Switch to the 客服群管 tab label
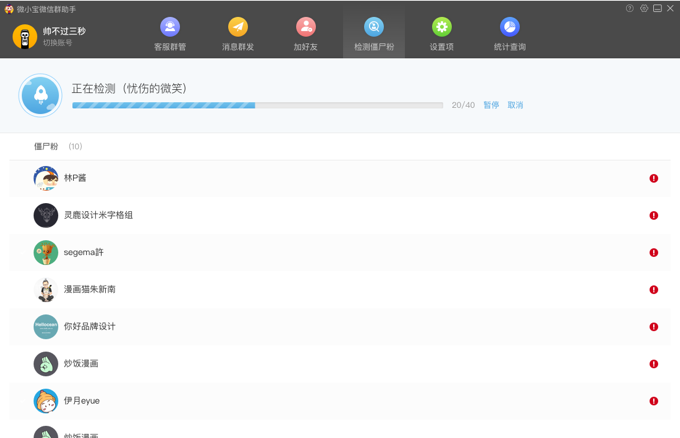This screenshot has height=438, width=680. pos(170,47)
